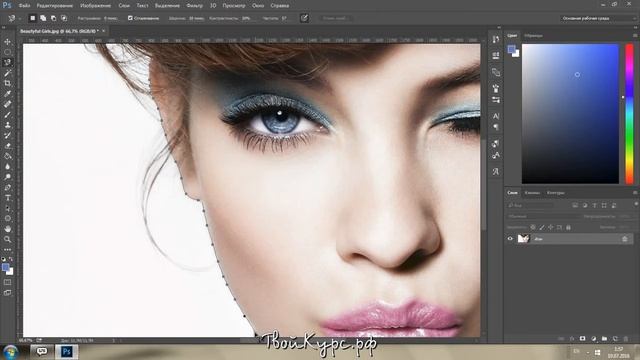Image resolution: width=640 pixels, height=360 pixels.
Task: Toggle lock transparent pixels
Action: point(533,227)
